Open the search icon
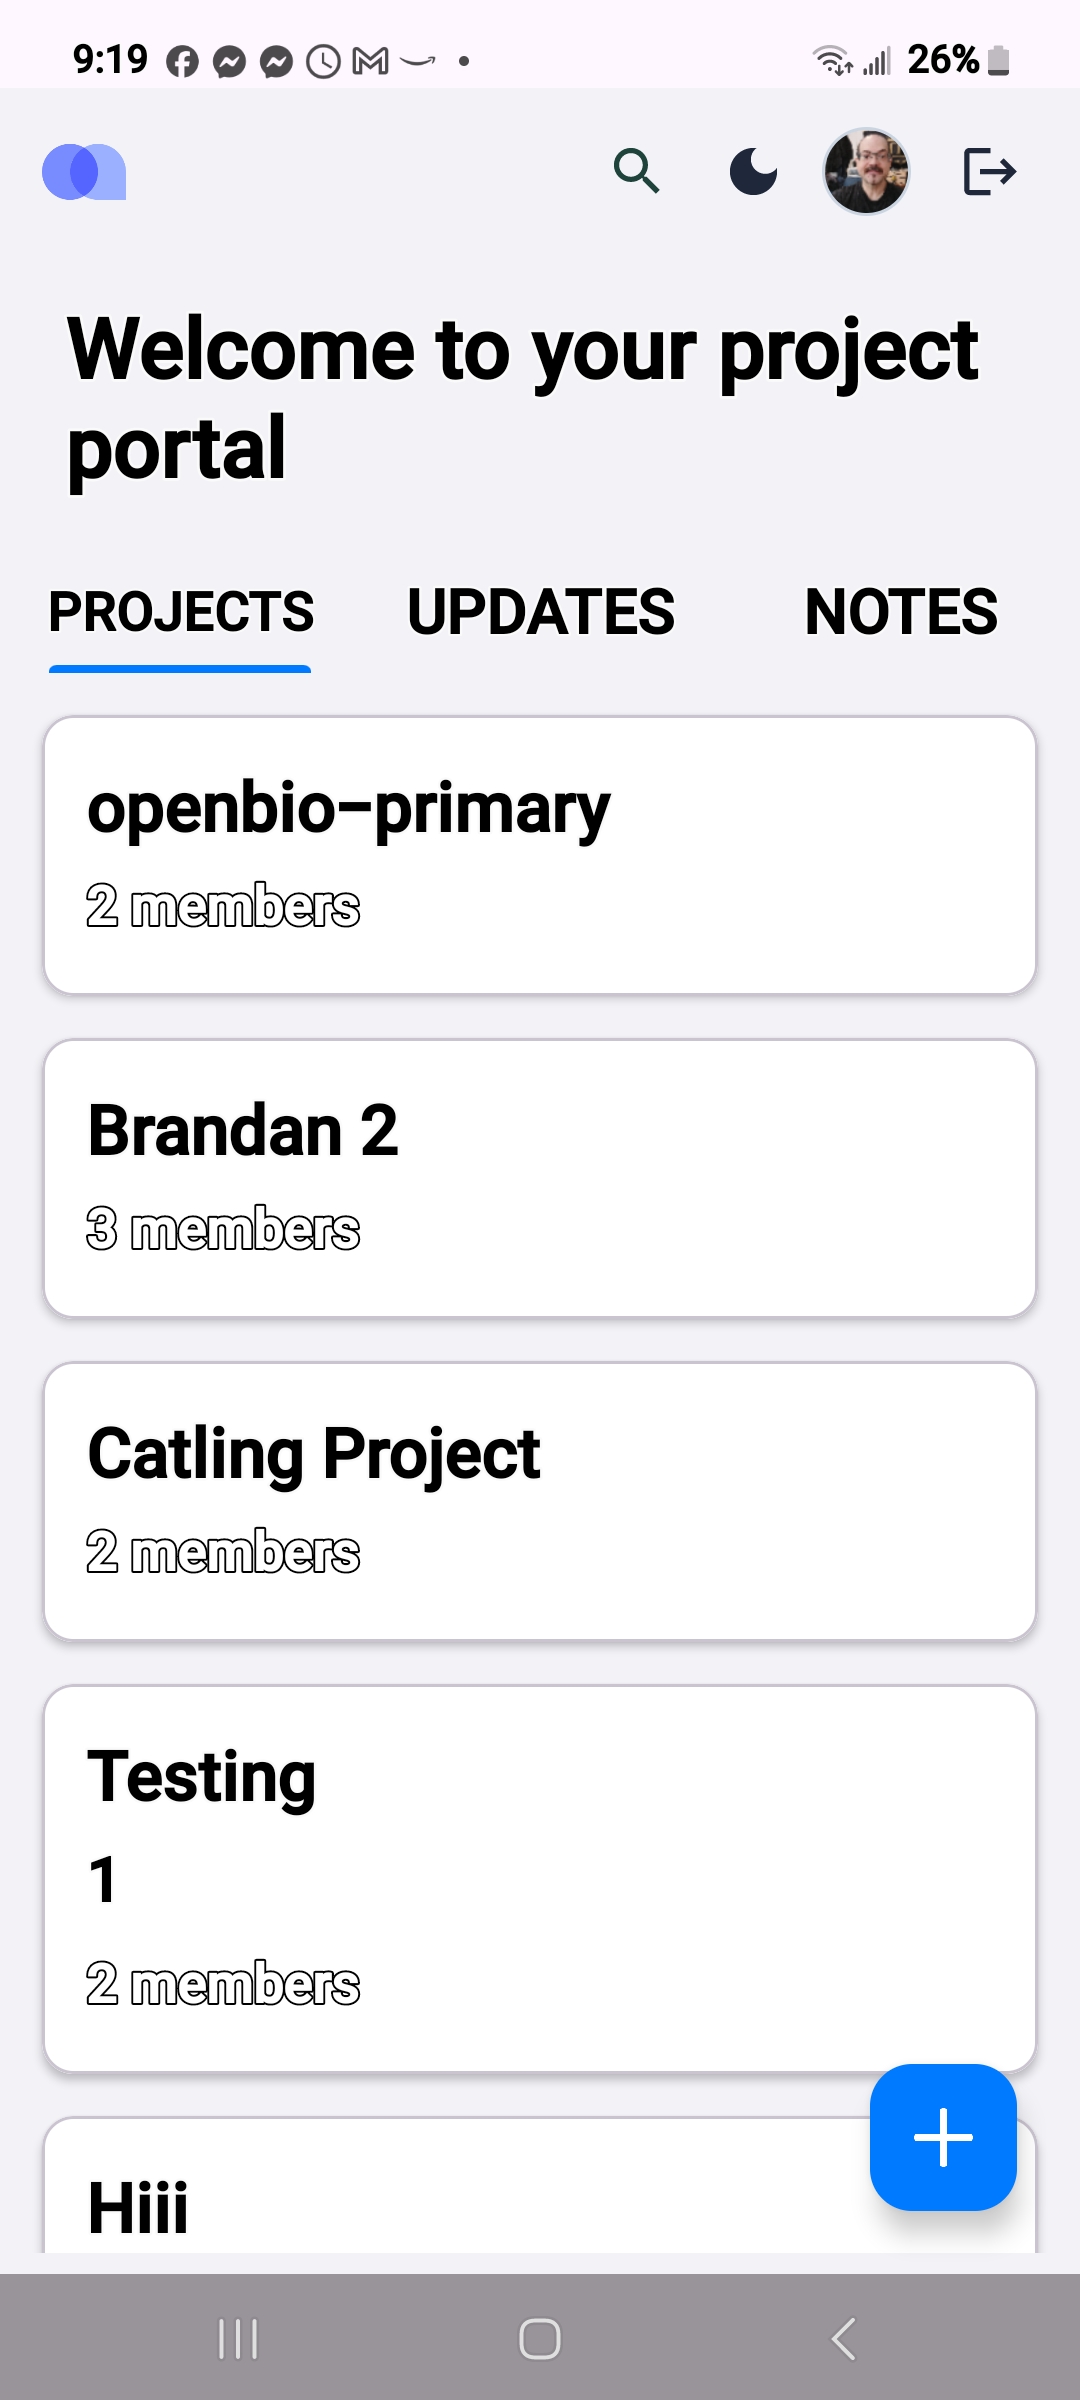Screen dimensions: 1080x2400 click(637, 171)
